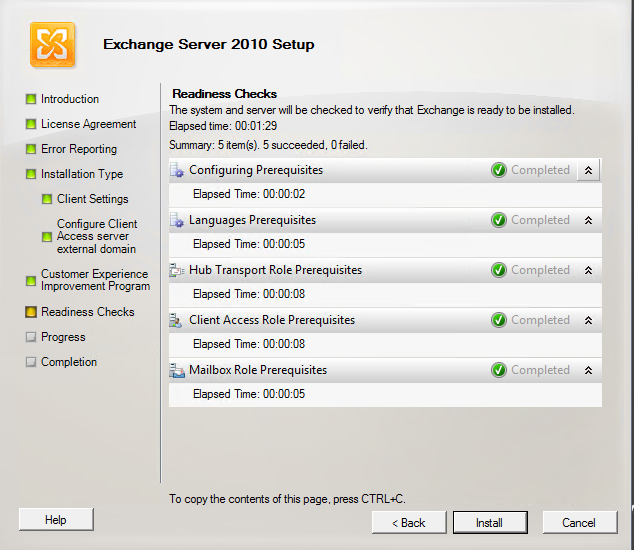Click the overall Elapsed time 00:01:29 text
Image resolution: width=634 pixels, height=550 pixels.
[x=223, y=126]
